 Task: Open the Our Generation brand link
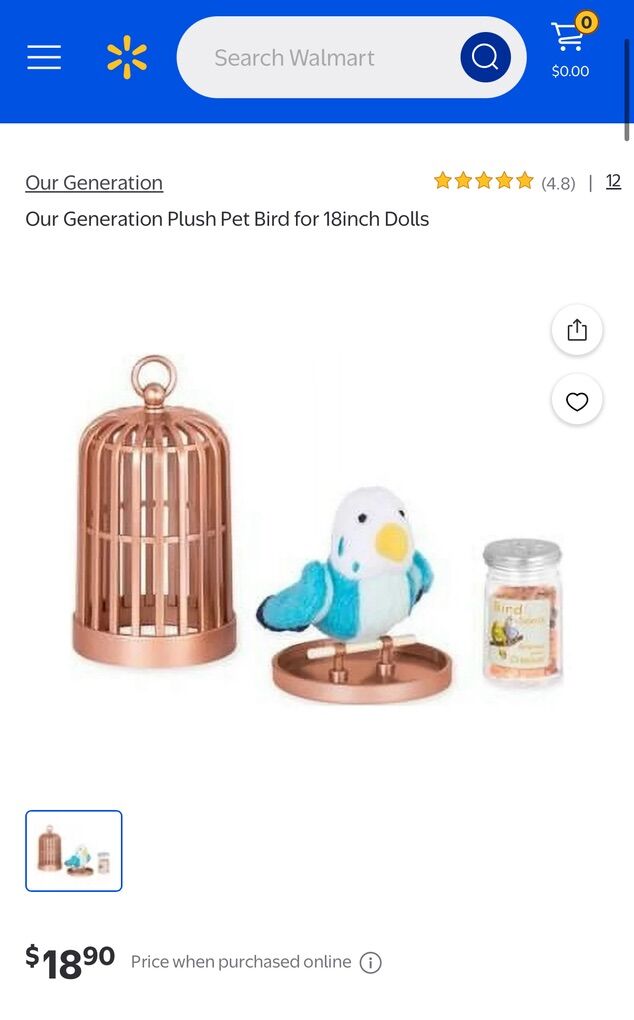coord(94,183)
